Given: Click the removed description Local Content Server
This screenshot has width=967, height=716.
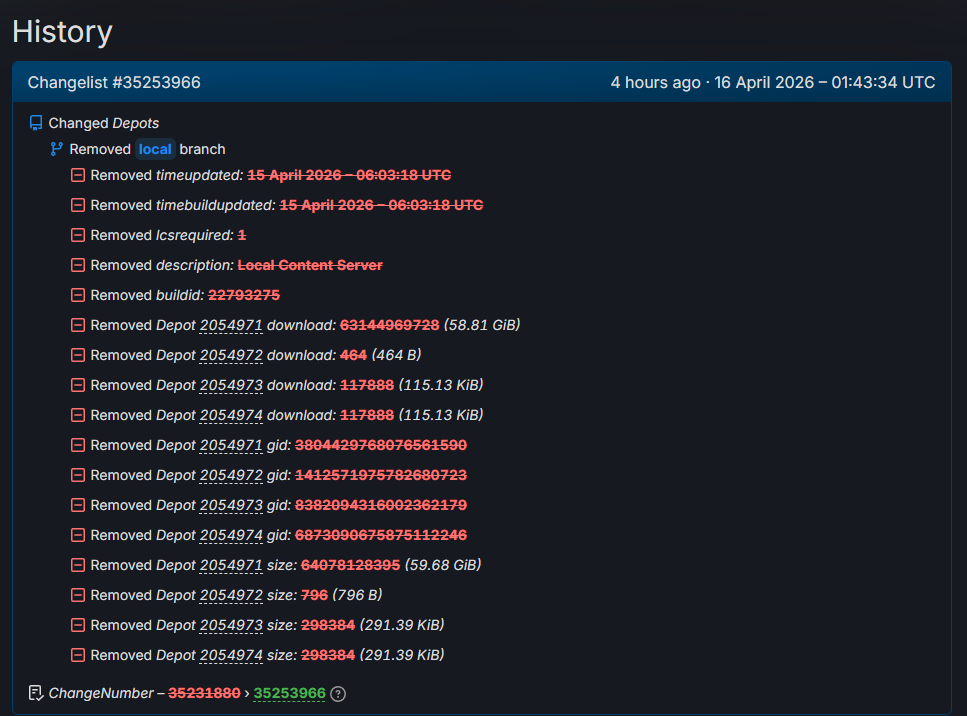Looking at the screenshot, I should click(x=310, y=265).
